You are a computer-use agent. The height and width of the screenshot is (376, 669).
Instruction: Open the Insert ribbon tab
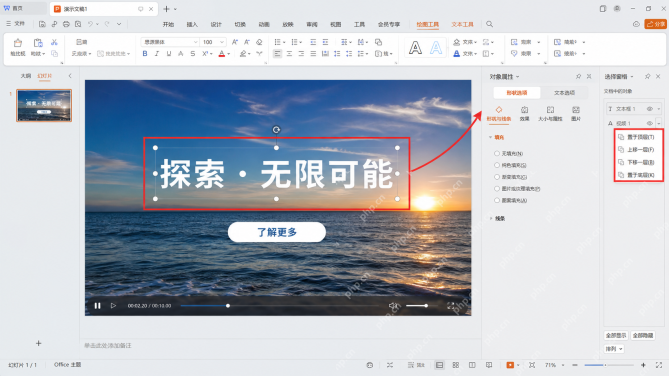coord(192,24)
